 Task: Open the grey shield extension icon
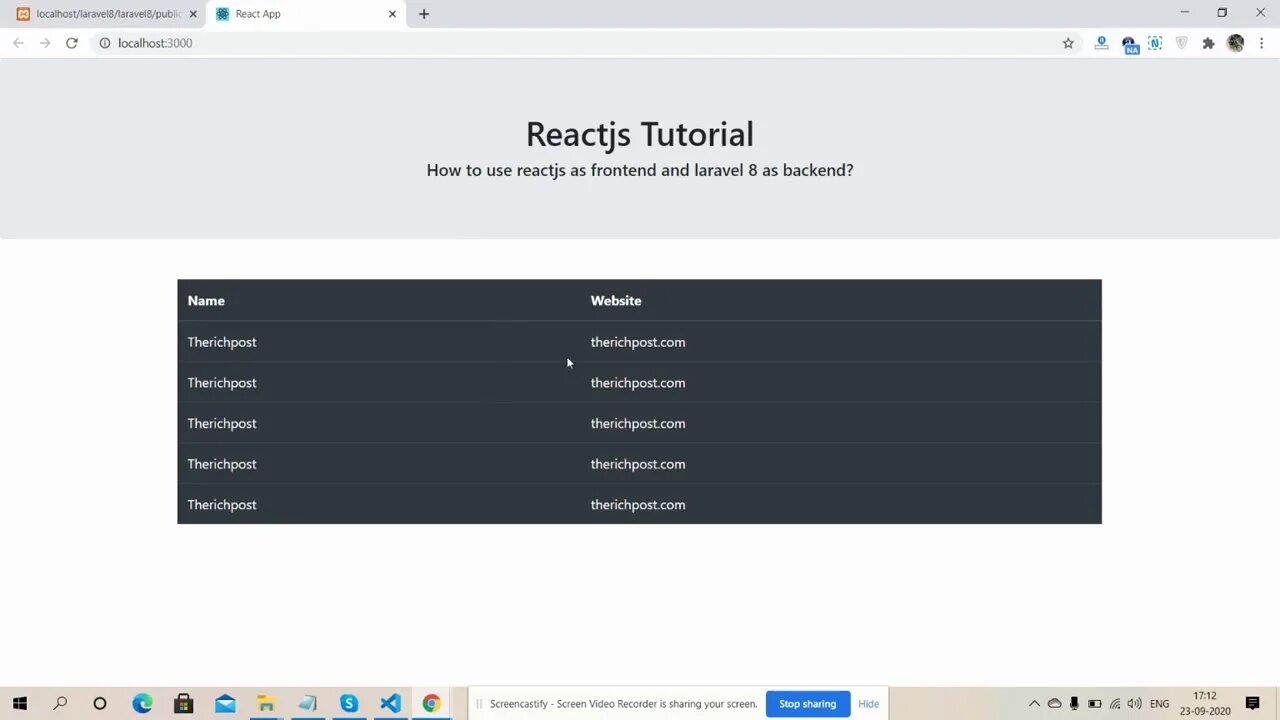1181,43
